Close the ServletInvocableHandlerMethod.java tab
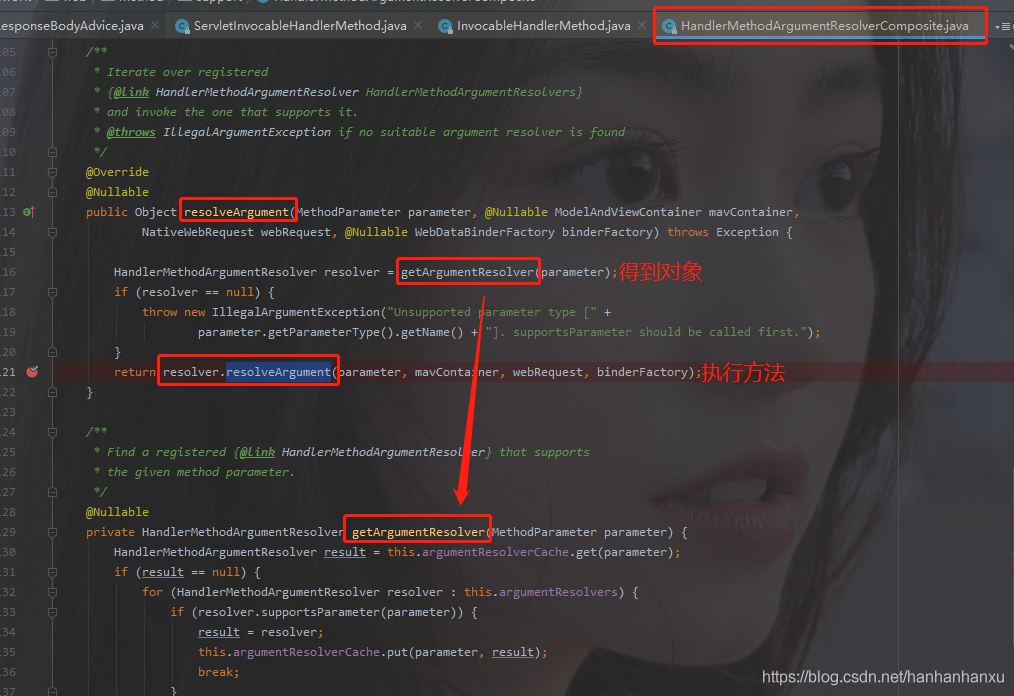1014x696 pixels. coord(416,25)
